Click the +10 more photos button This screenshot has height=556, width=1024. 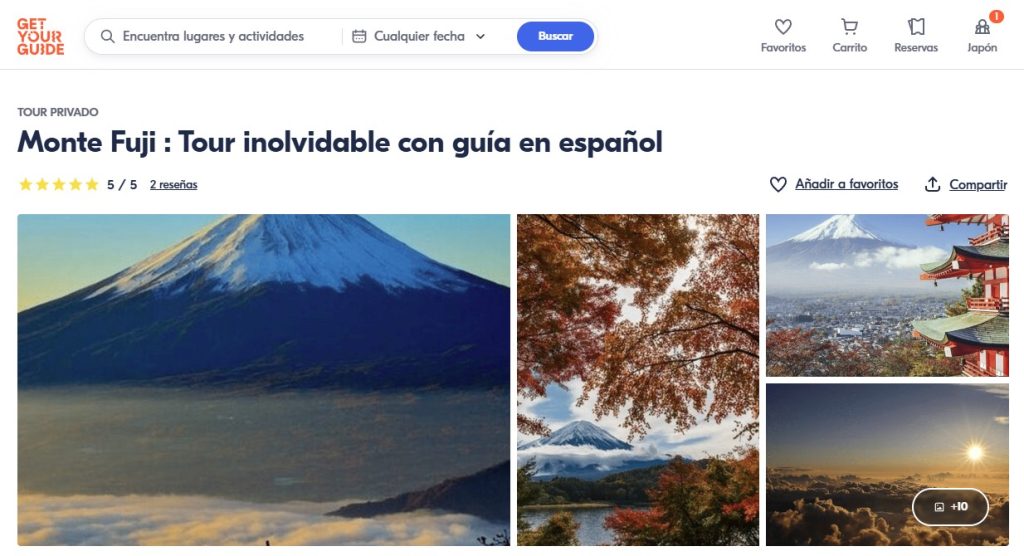click(950, 506)
